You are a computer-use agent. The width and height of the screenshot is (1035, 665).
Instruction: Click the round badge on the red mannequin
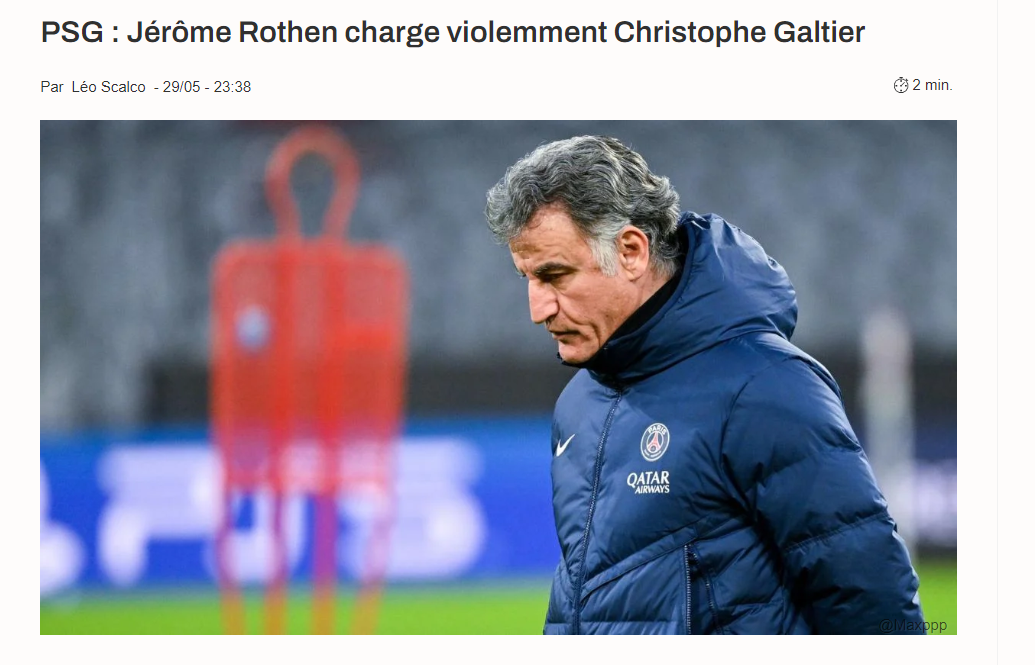(253, 328)
